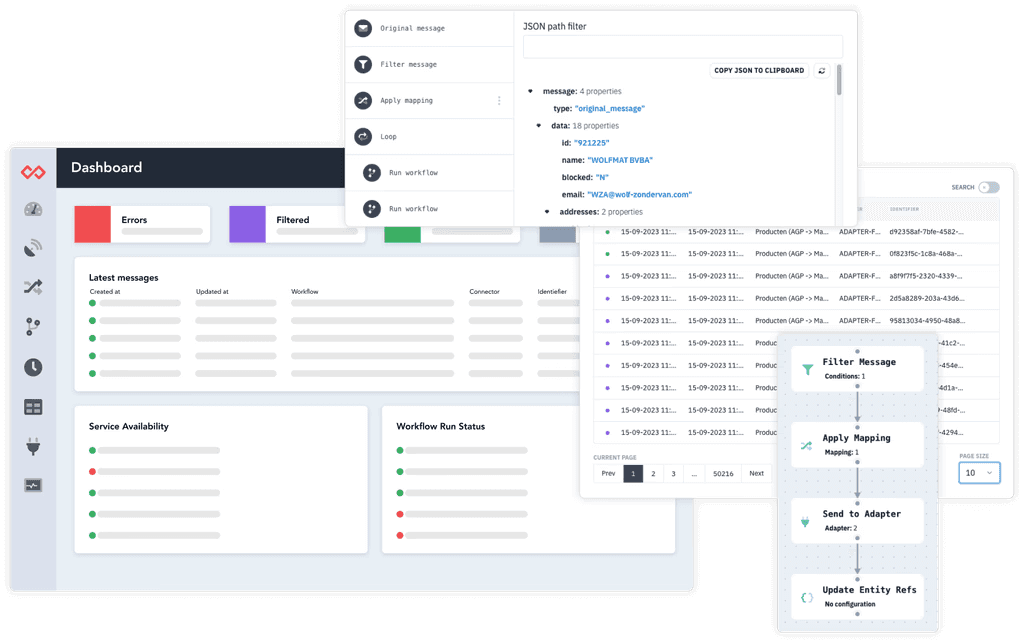This screenshot has width=1024, height=643.
Task: Go to the Next page
Action: coord(756,473)
